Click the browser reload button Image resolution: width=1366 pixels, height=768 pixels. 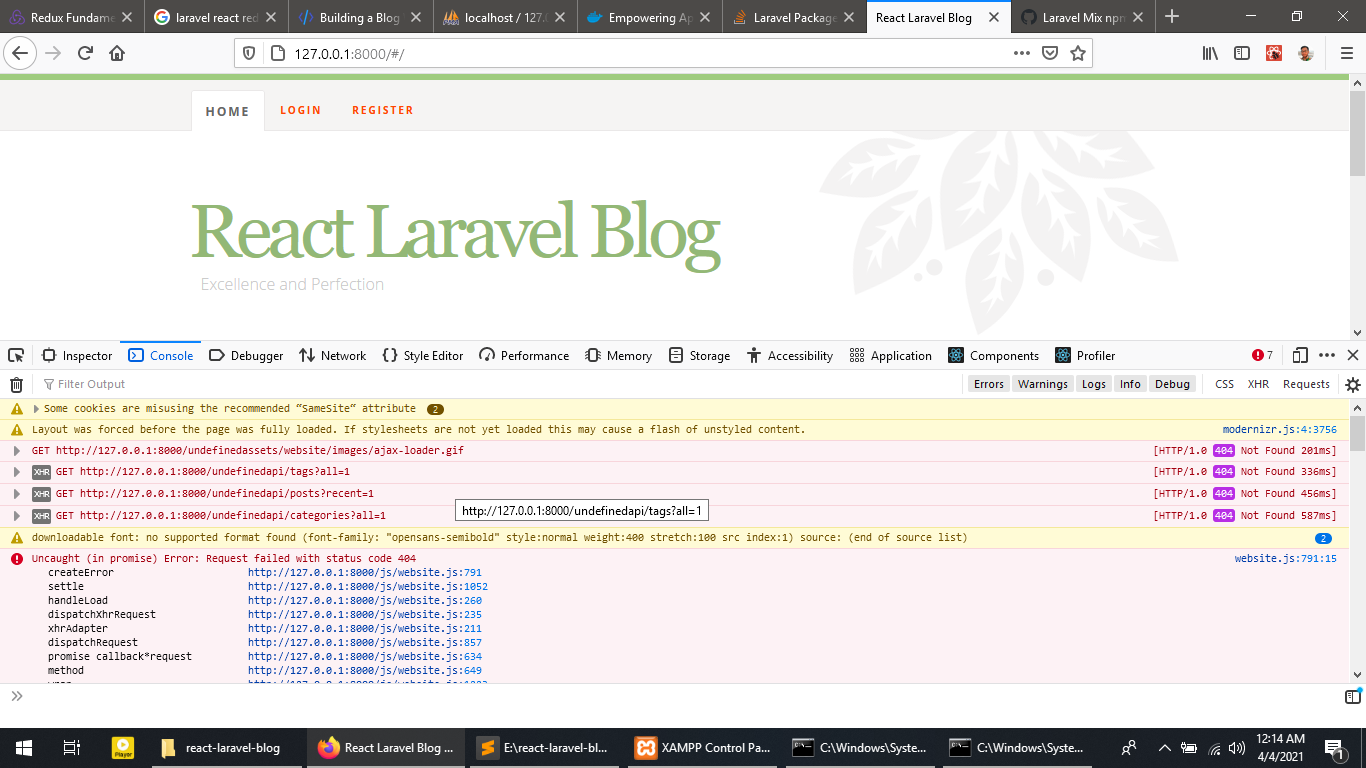[85, 54]
